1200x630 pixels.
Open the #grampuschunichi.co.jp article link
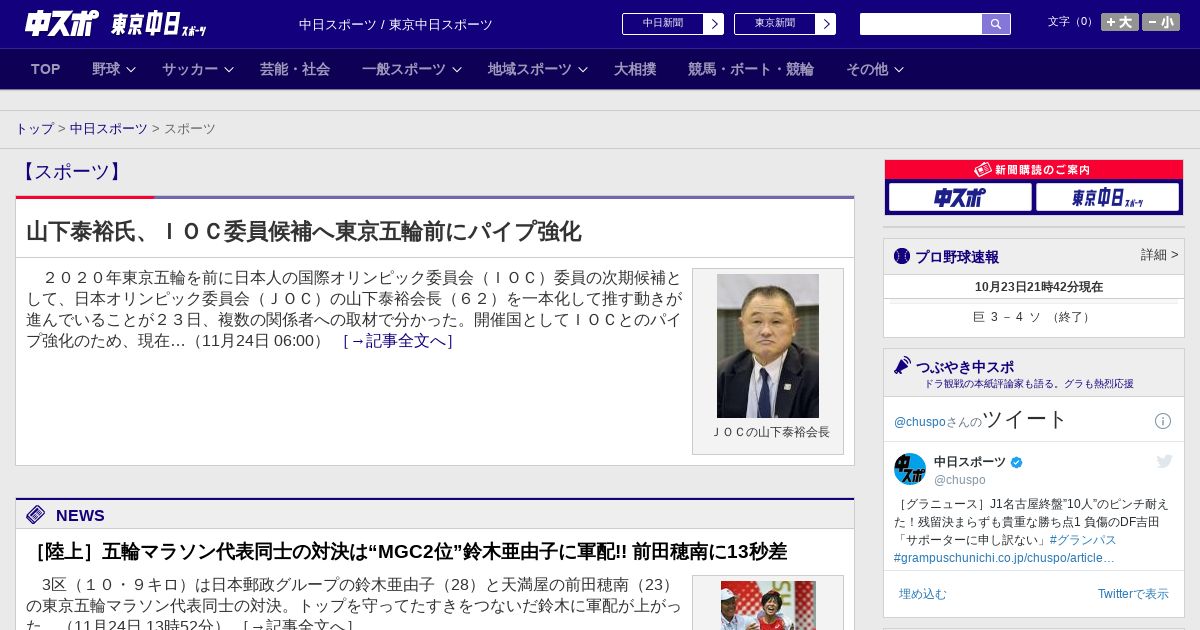1004,558
